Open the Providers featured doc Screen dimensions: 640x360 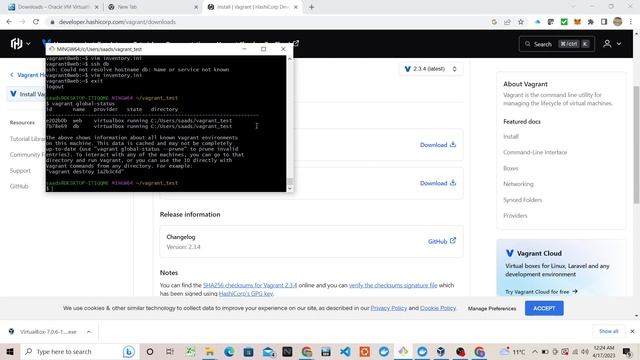tap(515, 216)
